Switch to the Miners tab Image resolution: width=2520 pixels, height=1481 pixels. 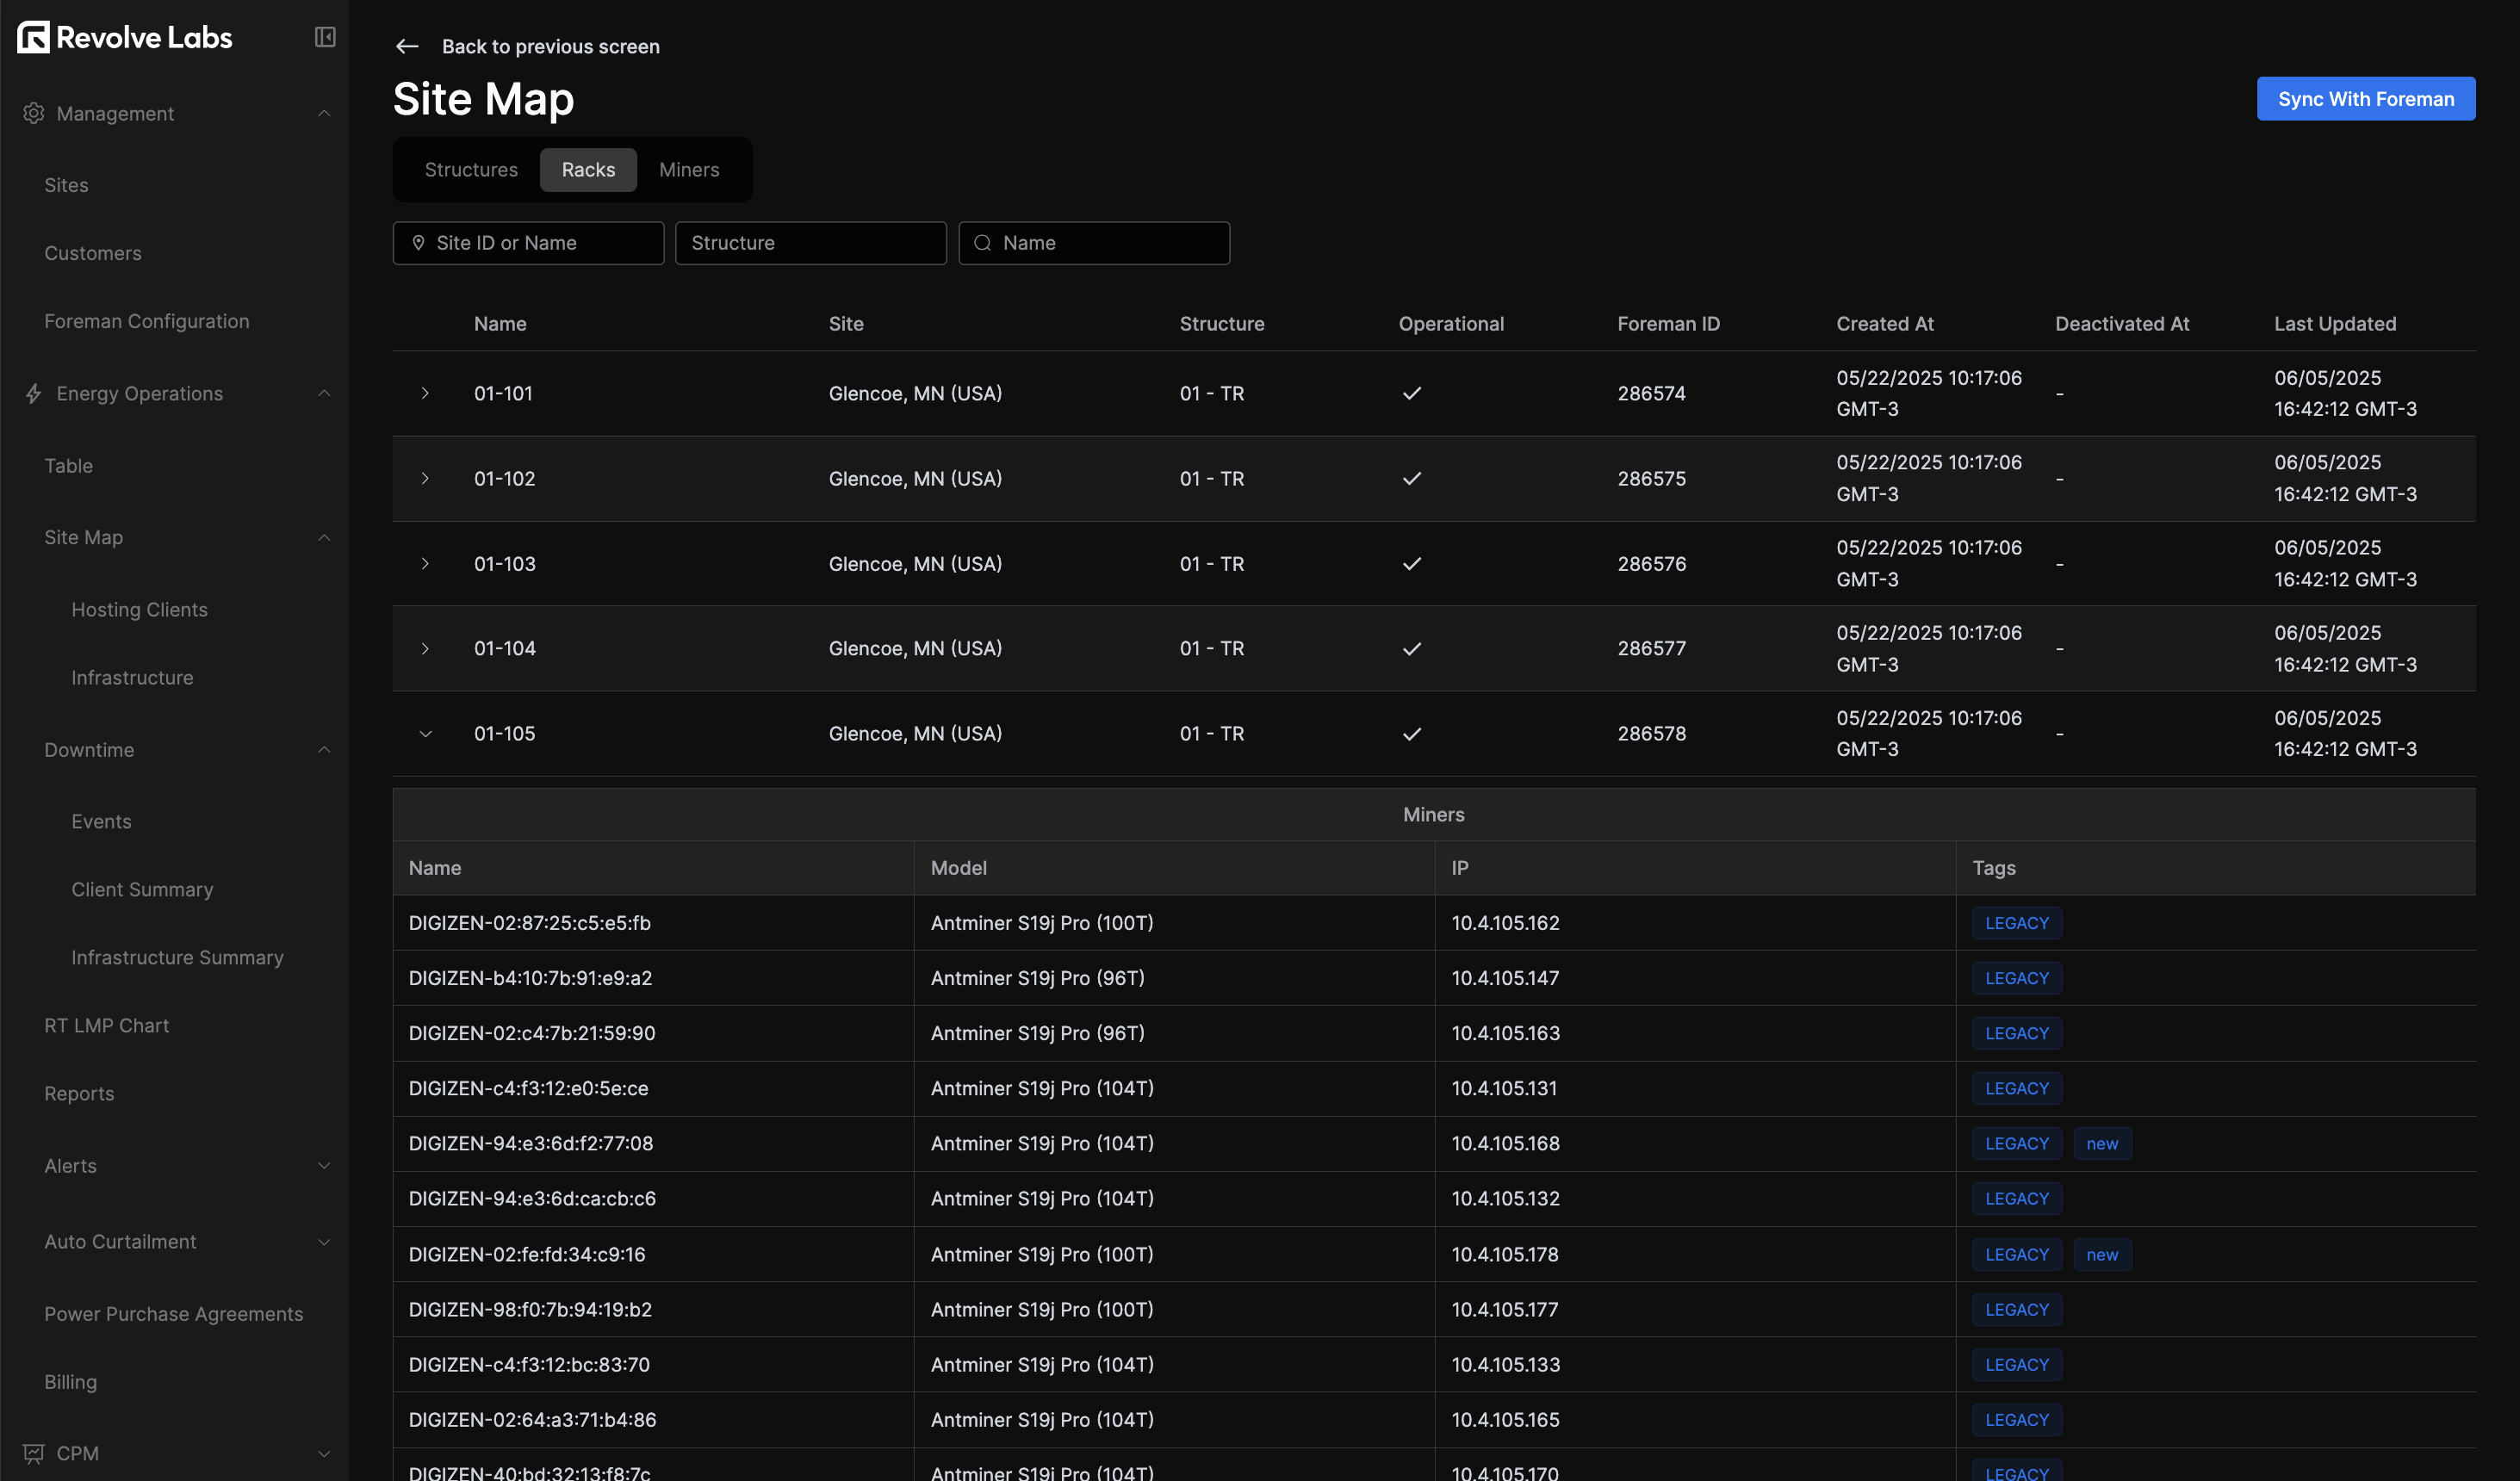pyautogui.click(x=689, y=170)
